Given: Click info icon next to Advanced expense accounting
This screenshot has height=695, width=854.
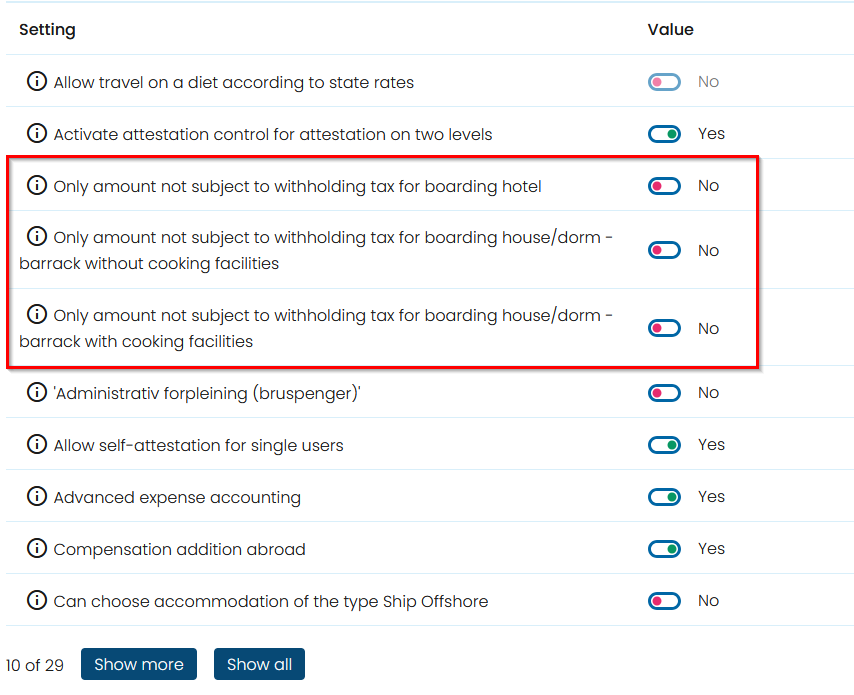Looking at the screenshot, I should coord(36,496).
